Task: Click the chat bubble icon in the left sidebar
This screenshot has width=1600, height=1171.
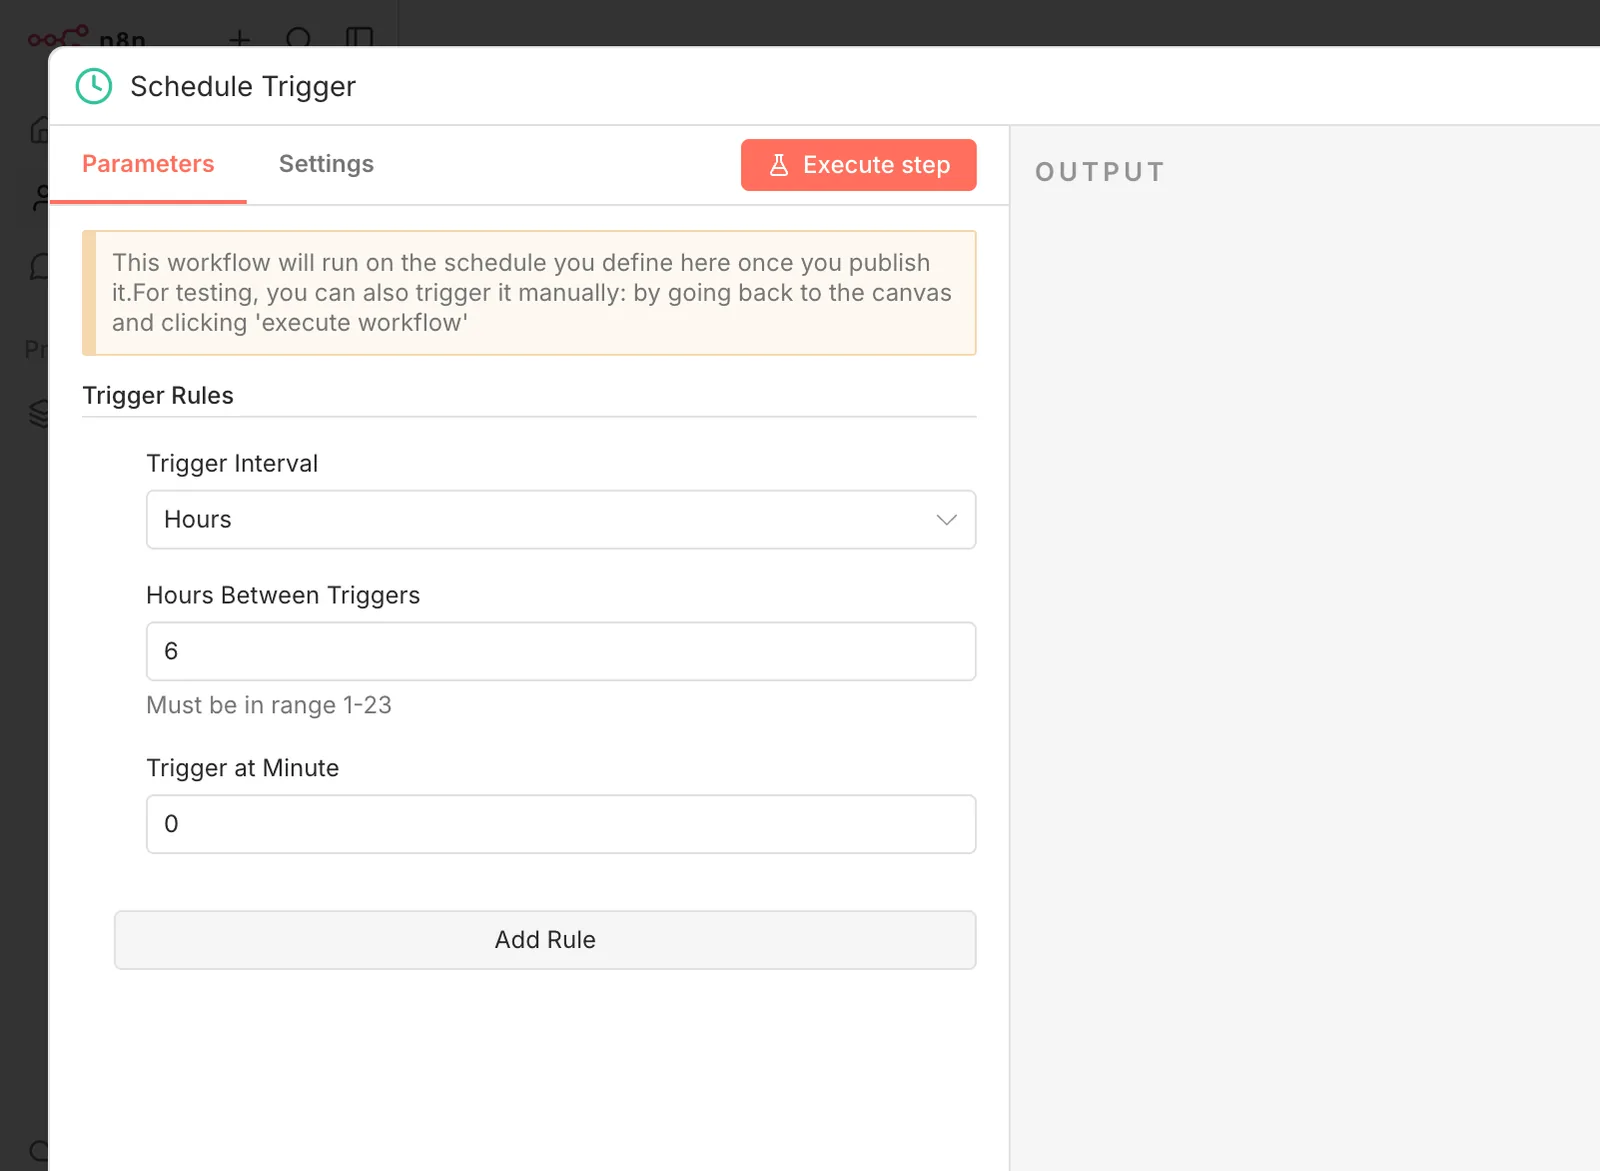Action: coord(40,266)
